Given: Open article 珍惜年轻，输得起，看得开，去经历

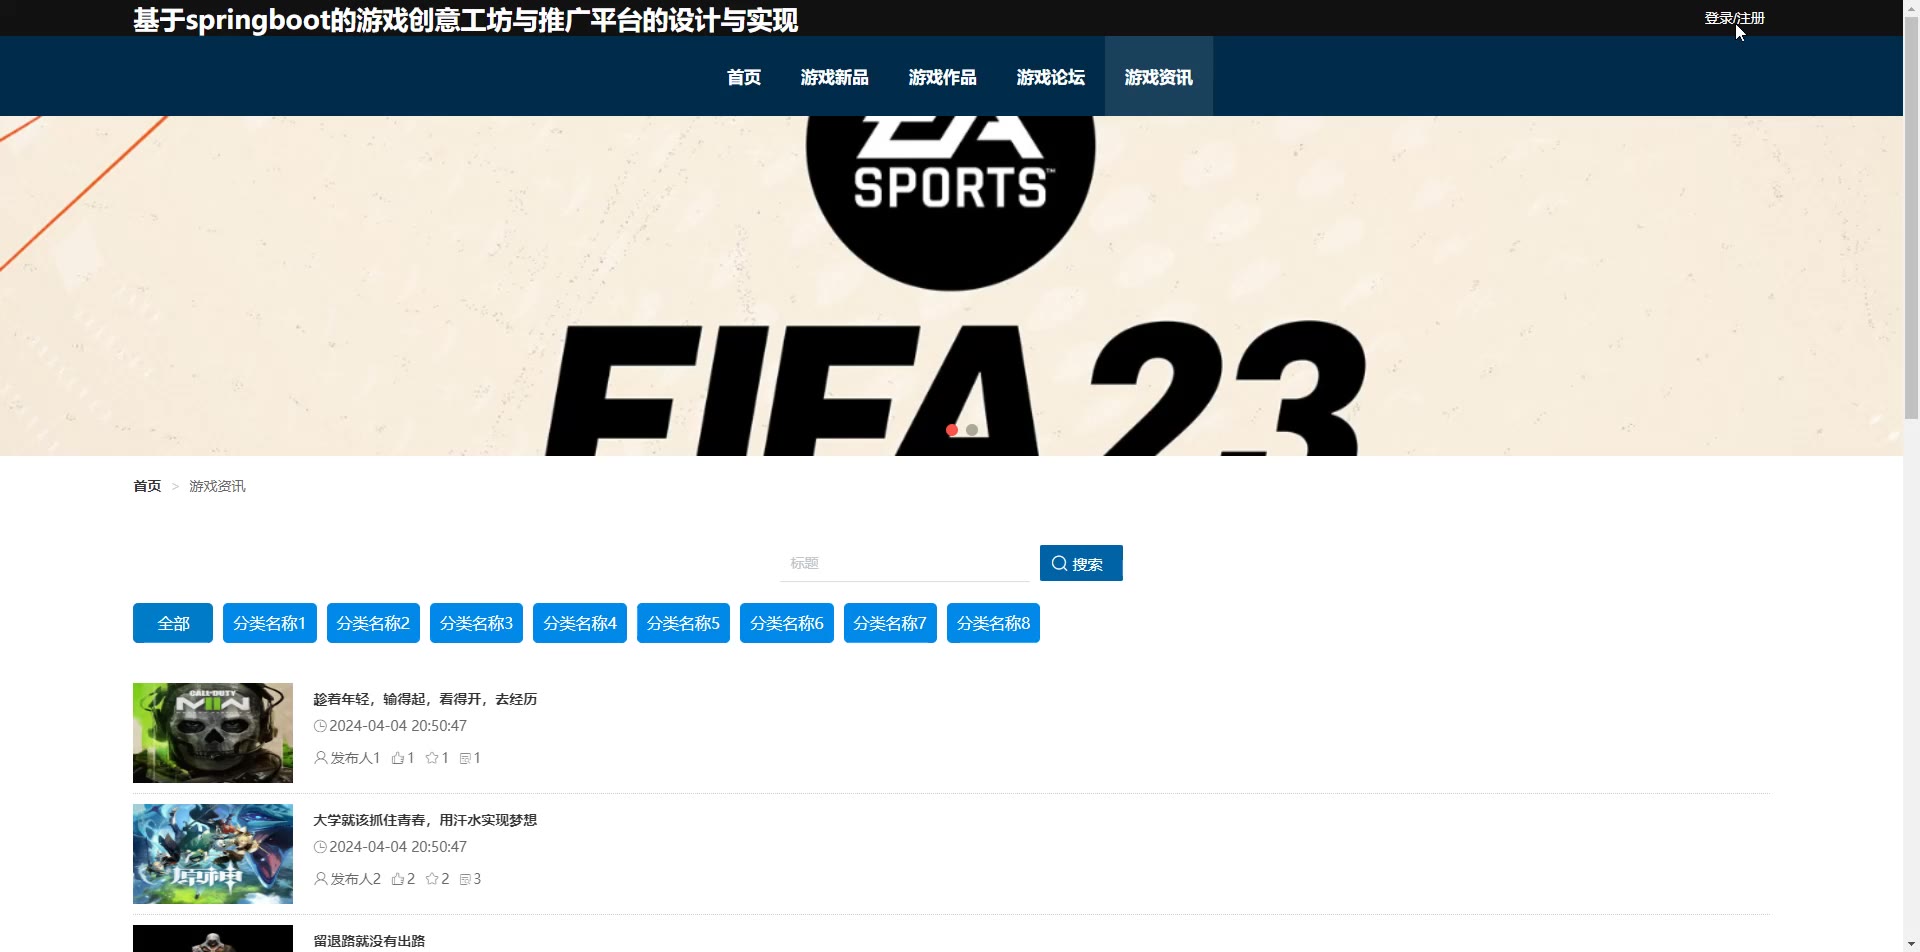Looking at the screenshot, I should pos(425,699).
